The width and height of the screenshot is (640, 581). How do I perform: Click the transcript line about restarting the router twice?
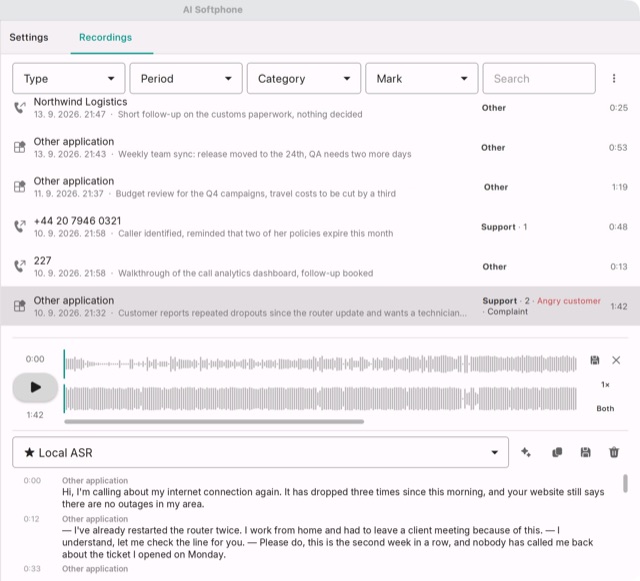(328, 542)
